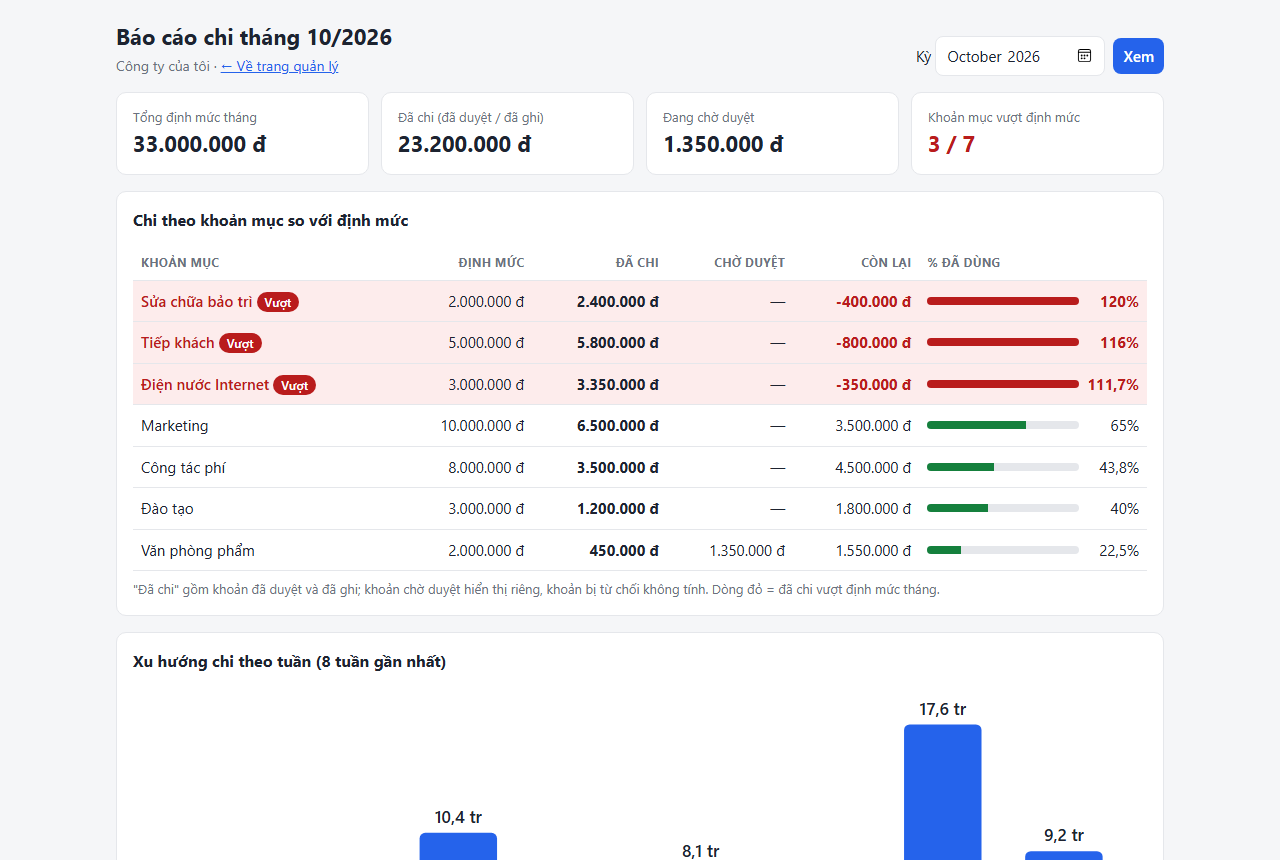Click the Vượt badge on Điện nước Internet
Screen dimensions: 1280x860
coord(294,385)
